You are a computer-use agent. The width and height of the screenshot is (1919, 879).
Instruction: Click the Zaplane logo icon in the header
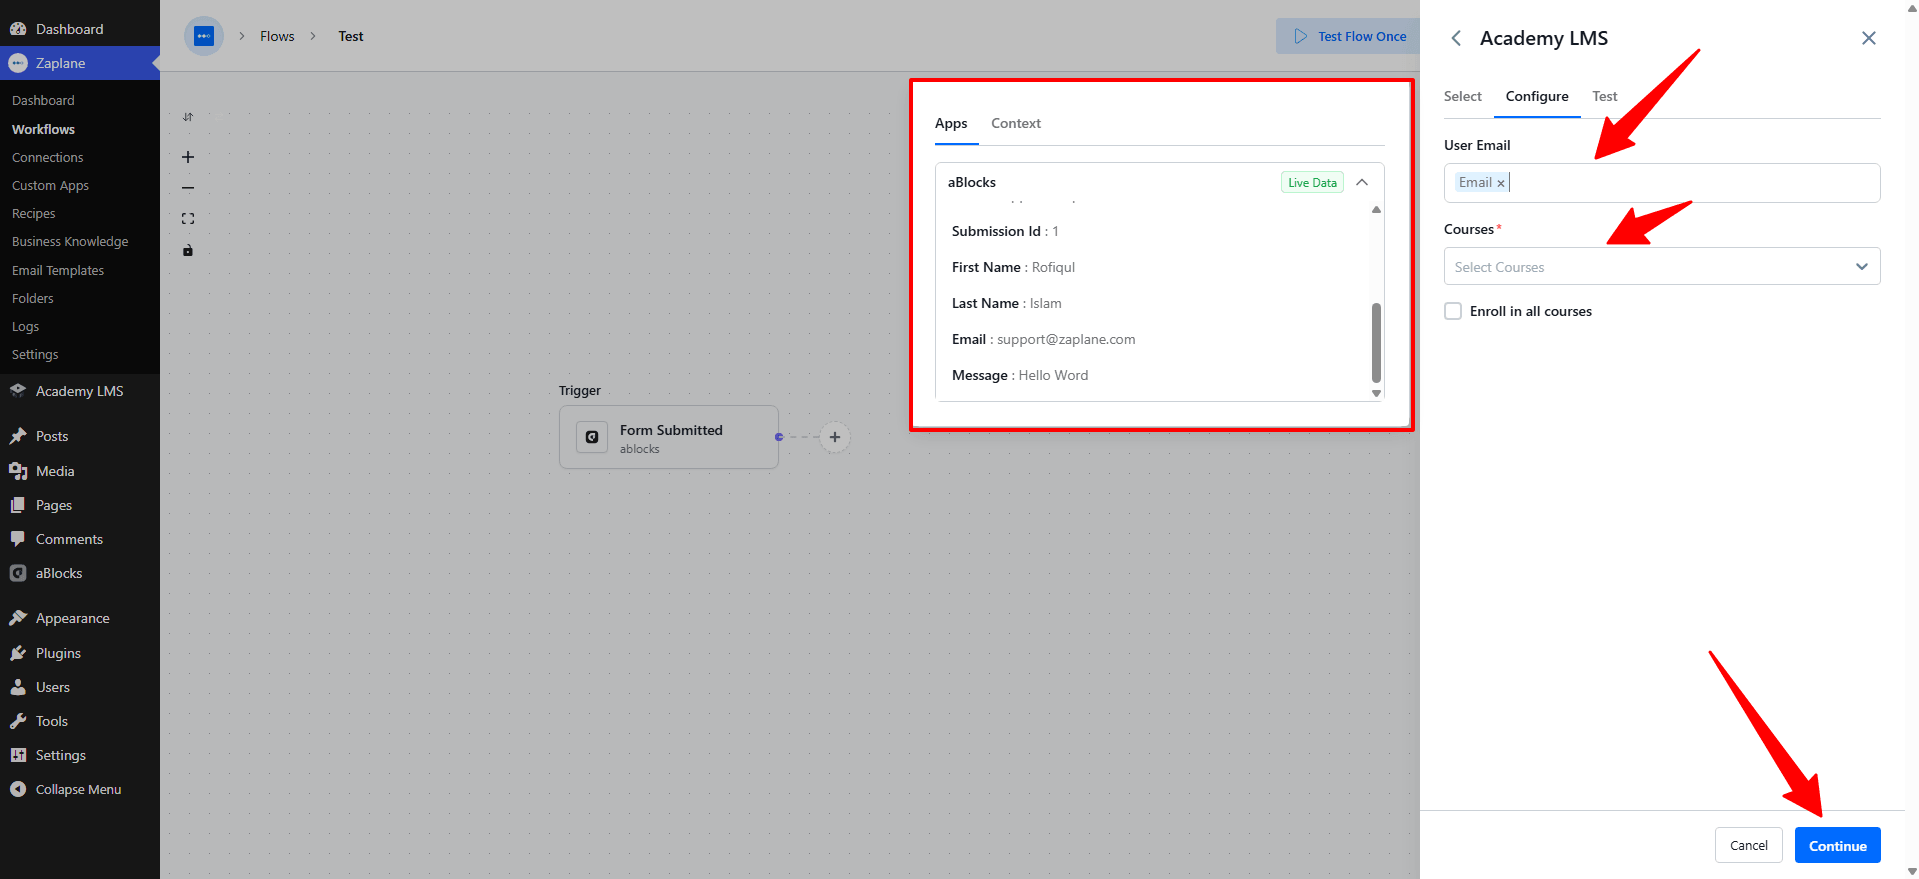pos(204,37)
